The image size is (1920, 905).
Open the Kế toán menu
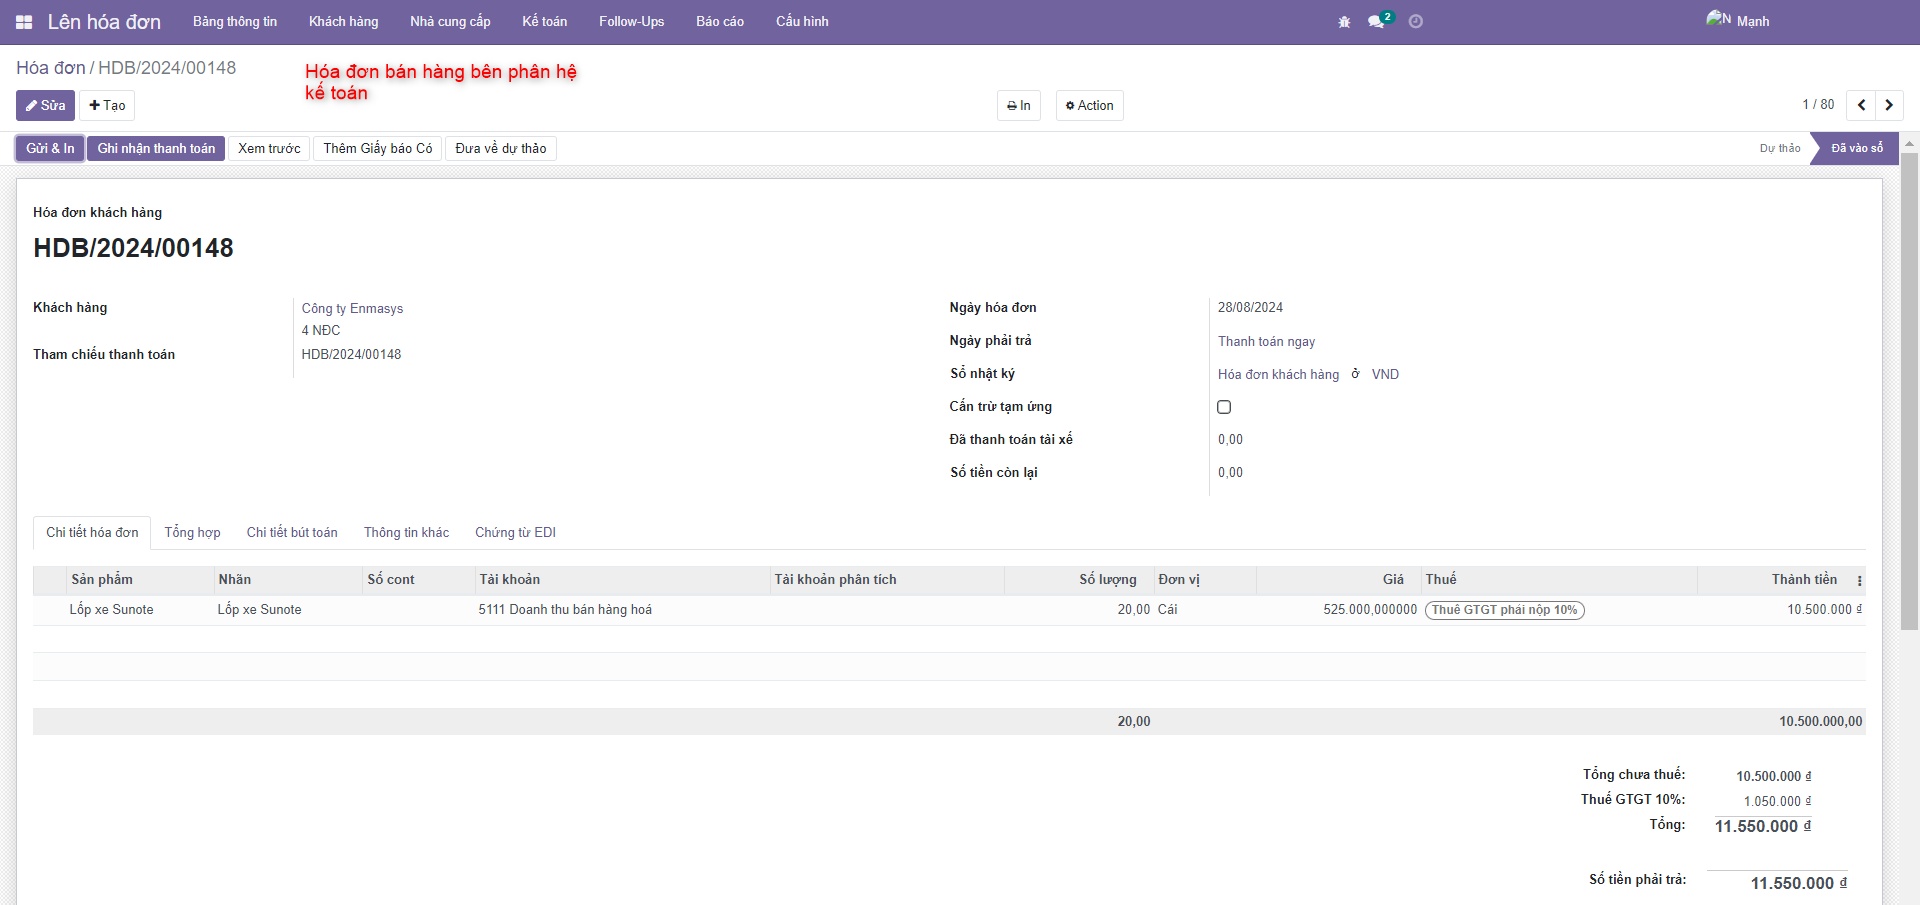click(x=544, y=21)
